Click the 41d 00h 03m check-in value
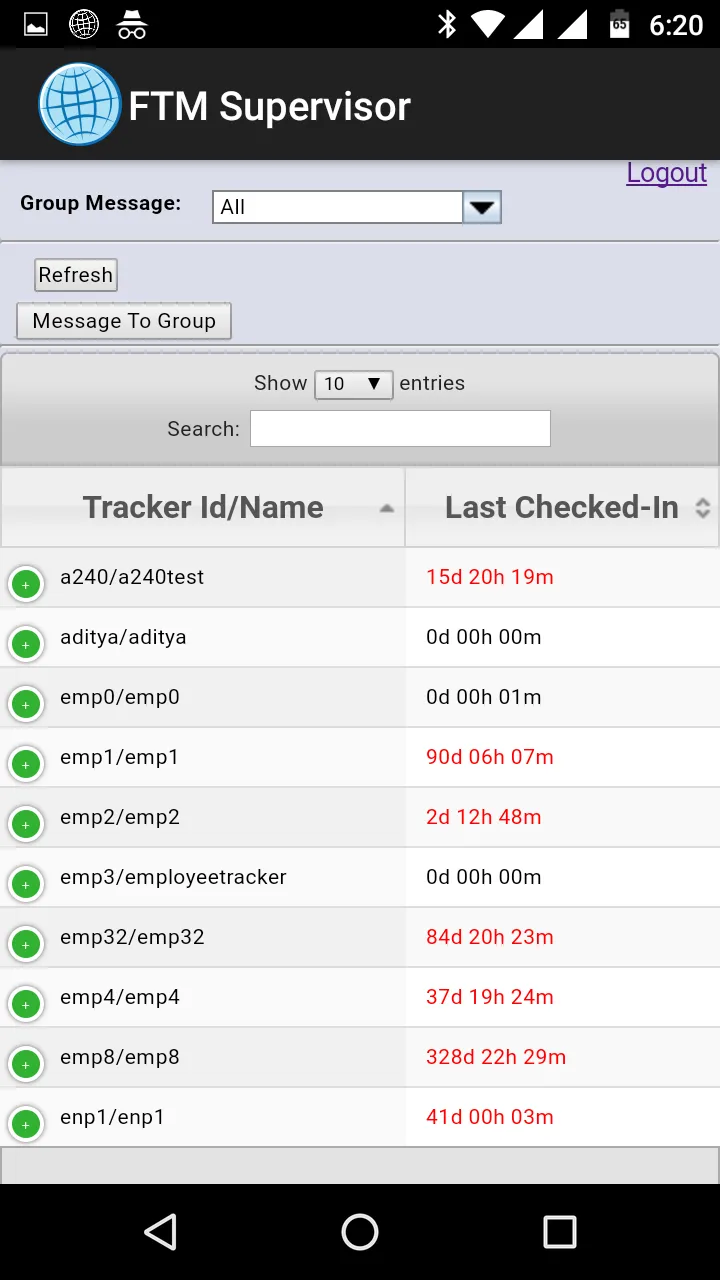Image resolution: width=720 pixels, height=1280 pixels. pyautogui.click(x=490, y=1117)
